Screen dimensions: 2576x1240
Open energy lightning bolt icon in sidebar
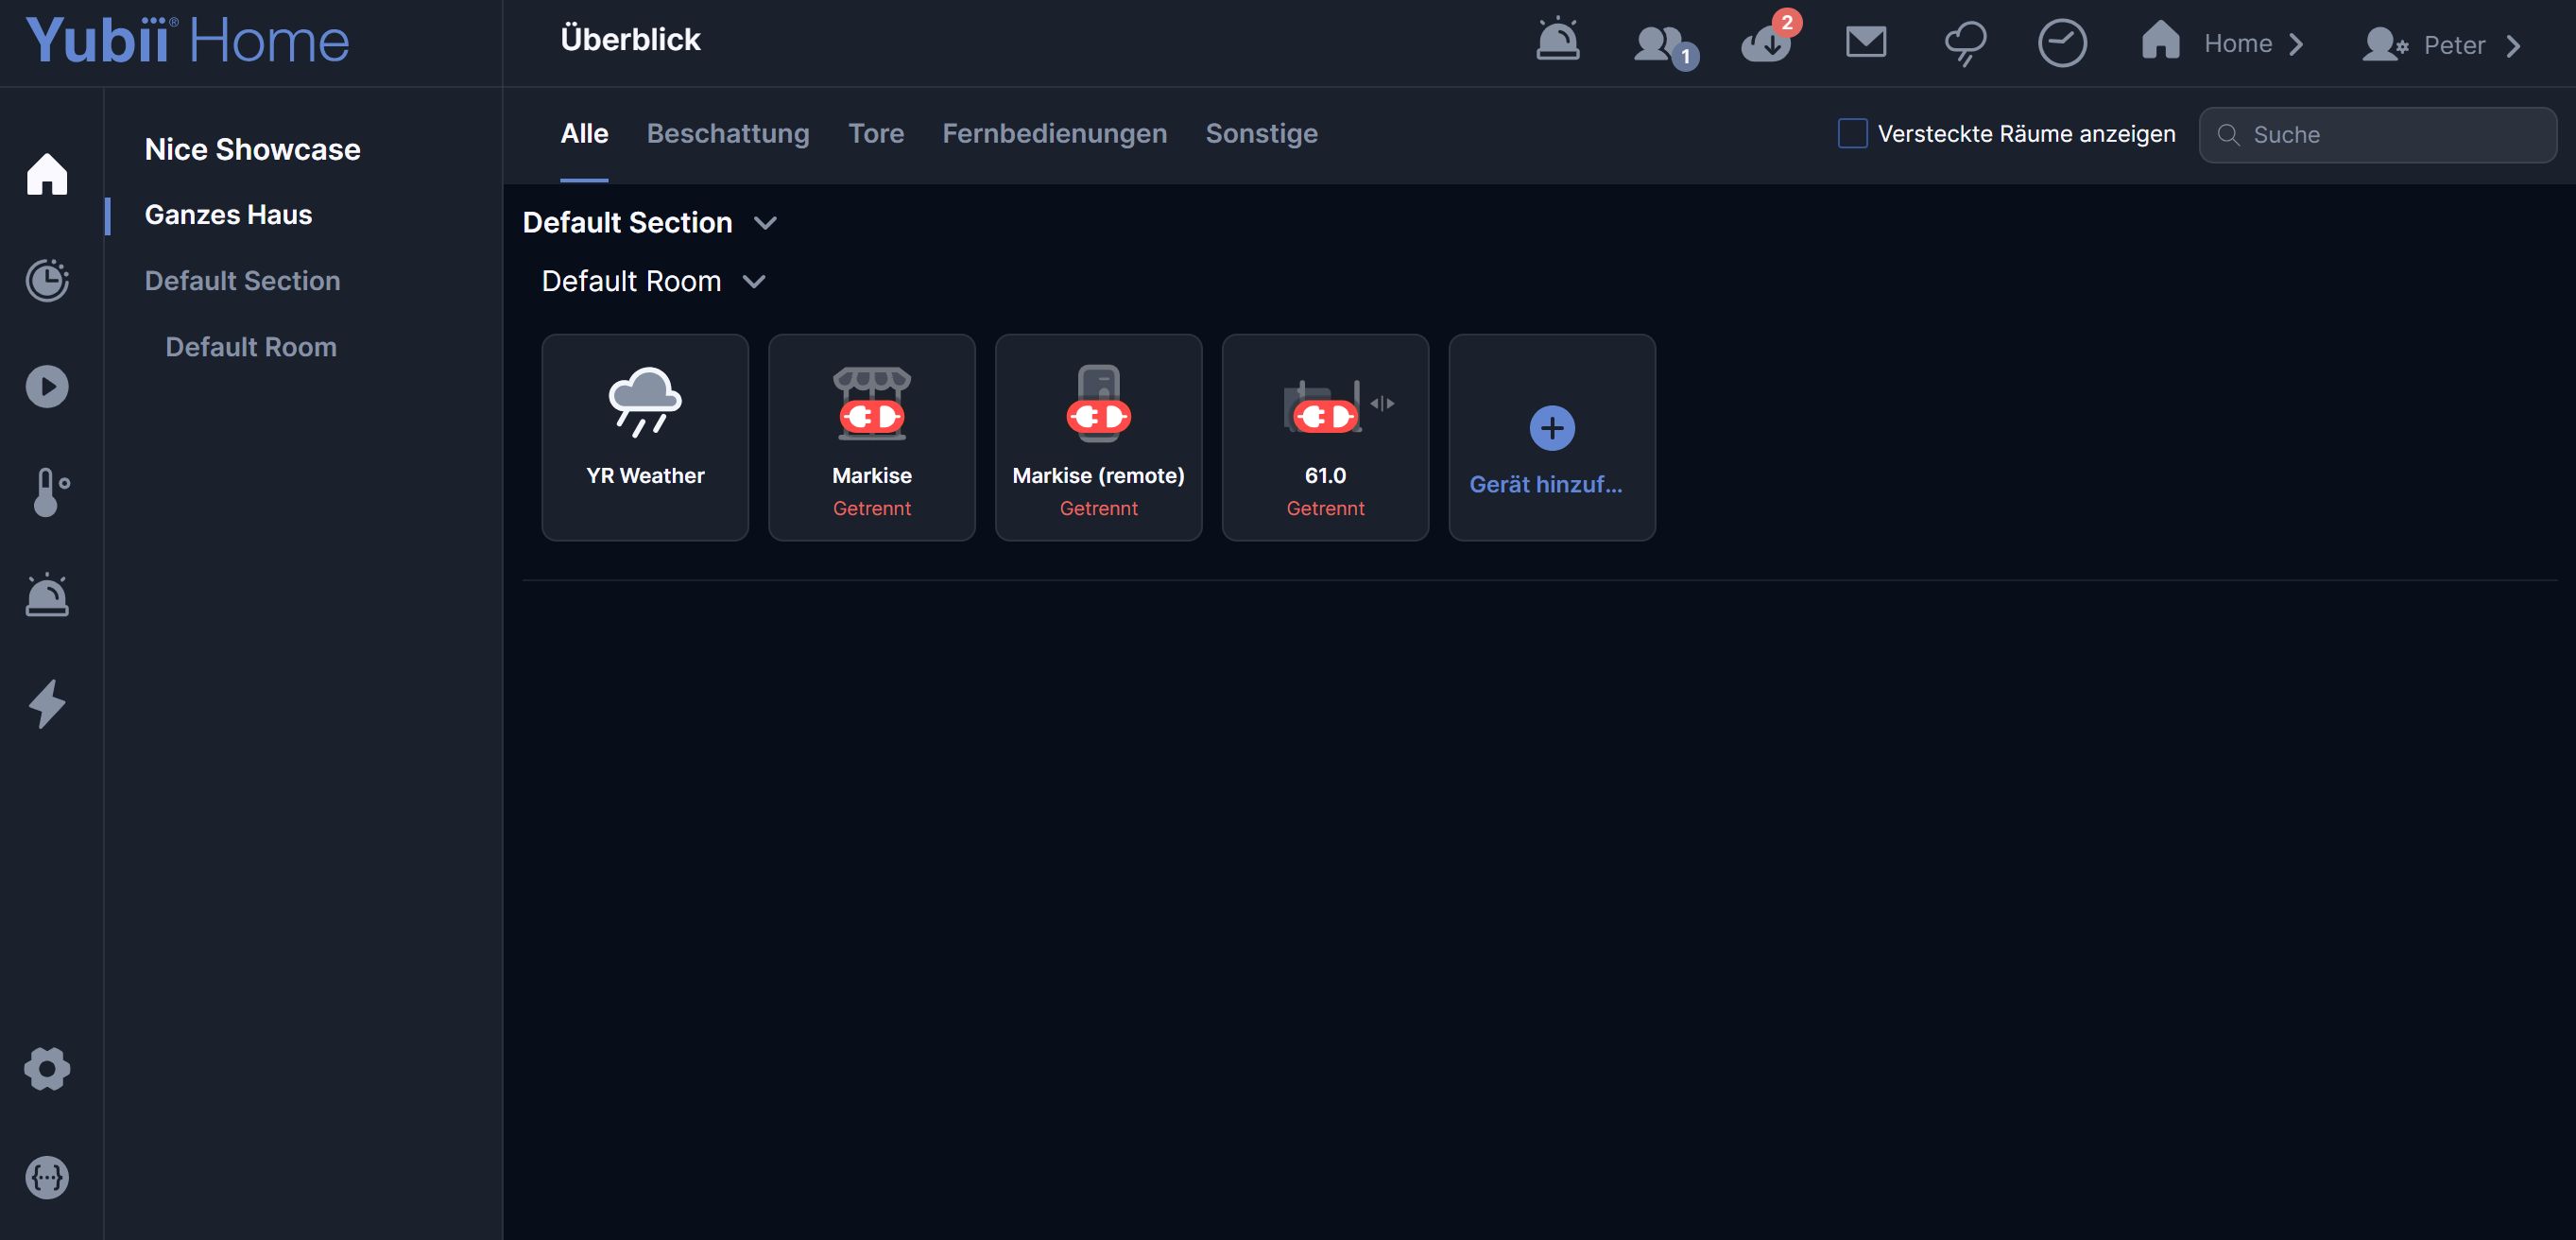tap(47, 703)
